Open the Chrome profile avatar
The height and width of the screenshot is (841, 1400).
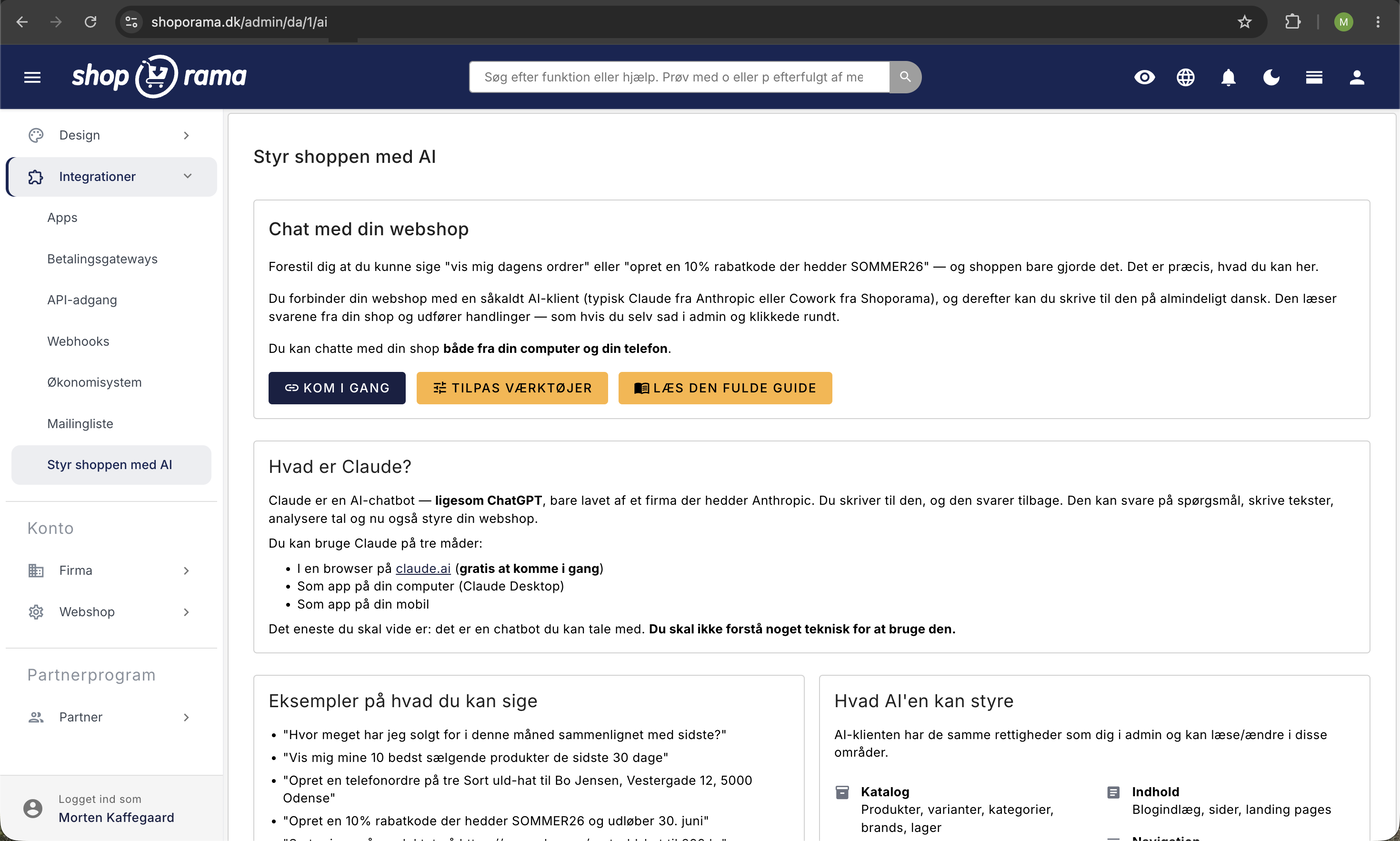(x=1343, y=21)
